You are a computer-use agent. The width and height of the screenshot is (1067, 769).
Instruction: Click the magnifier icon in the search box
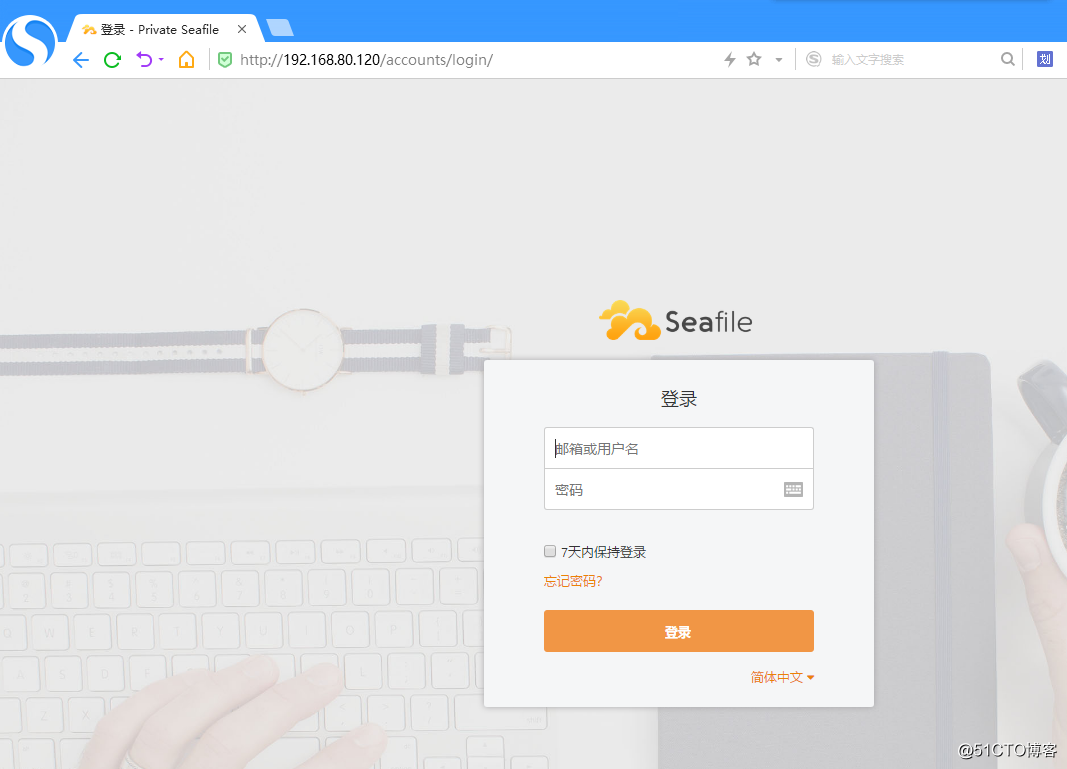[1007, 59]
